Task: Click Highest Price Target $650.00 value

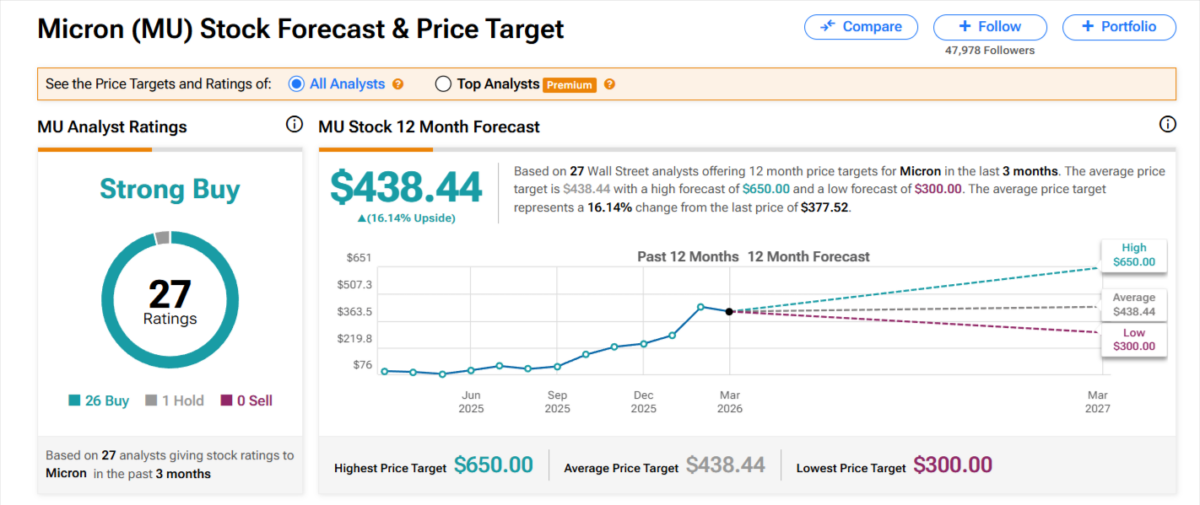Action: (494, 465)
